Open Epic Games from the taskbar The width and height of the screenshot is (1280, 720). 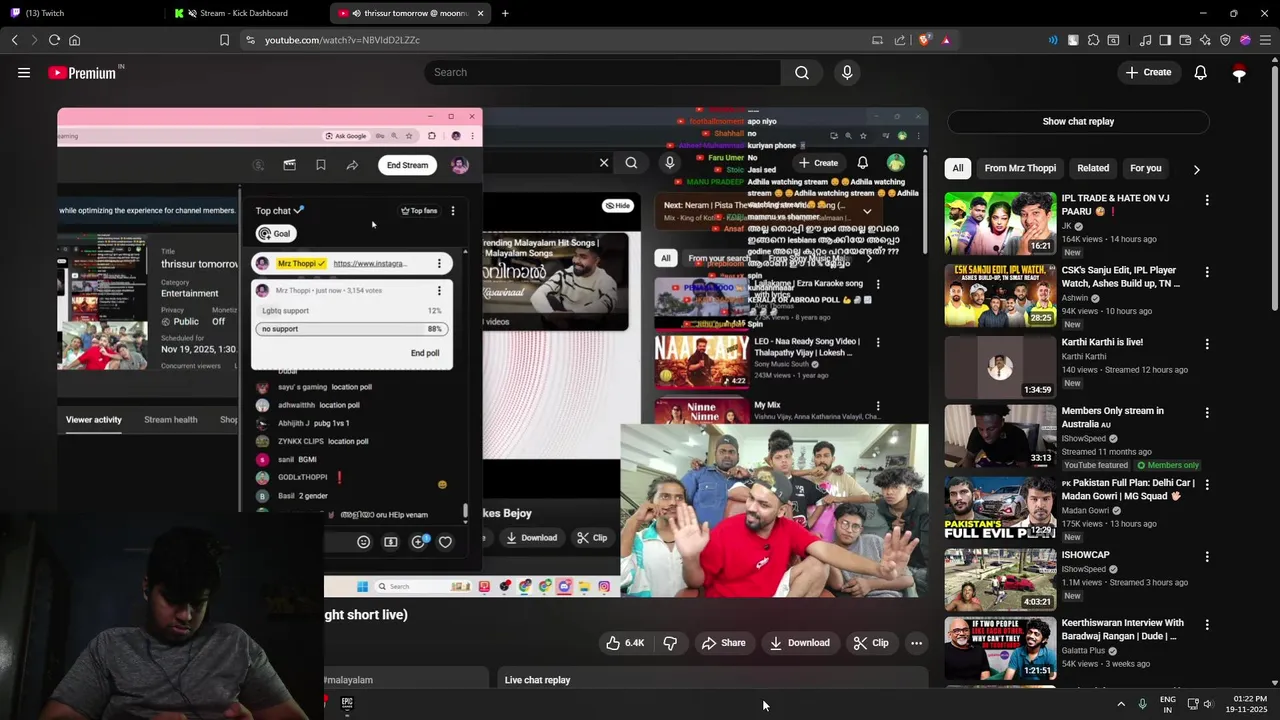[347, 703]
